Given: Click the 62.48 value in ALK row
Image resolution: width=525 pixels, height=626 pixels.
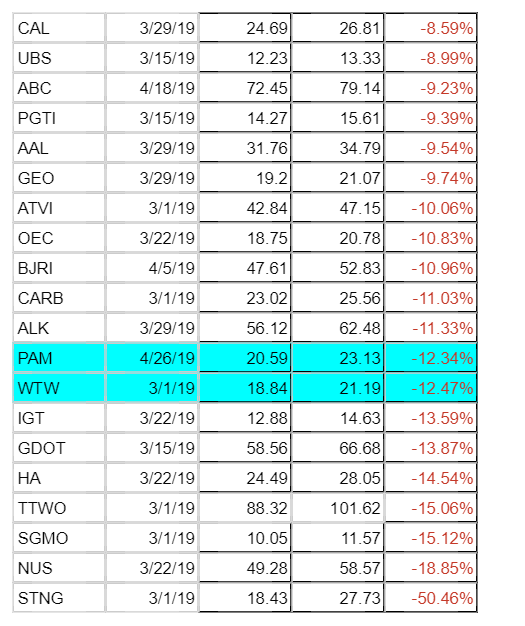Looking at the screenshot, I should click(x=338, y=328).
